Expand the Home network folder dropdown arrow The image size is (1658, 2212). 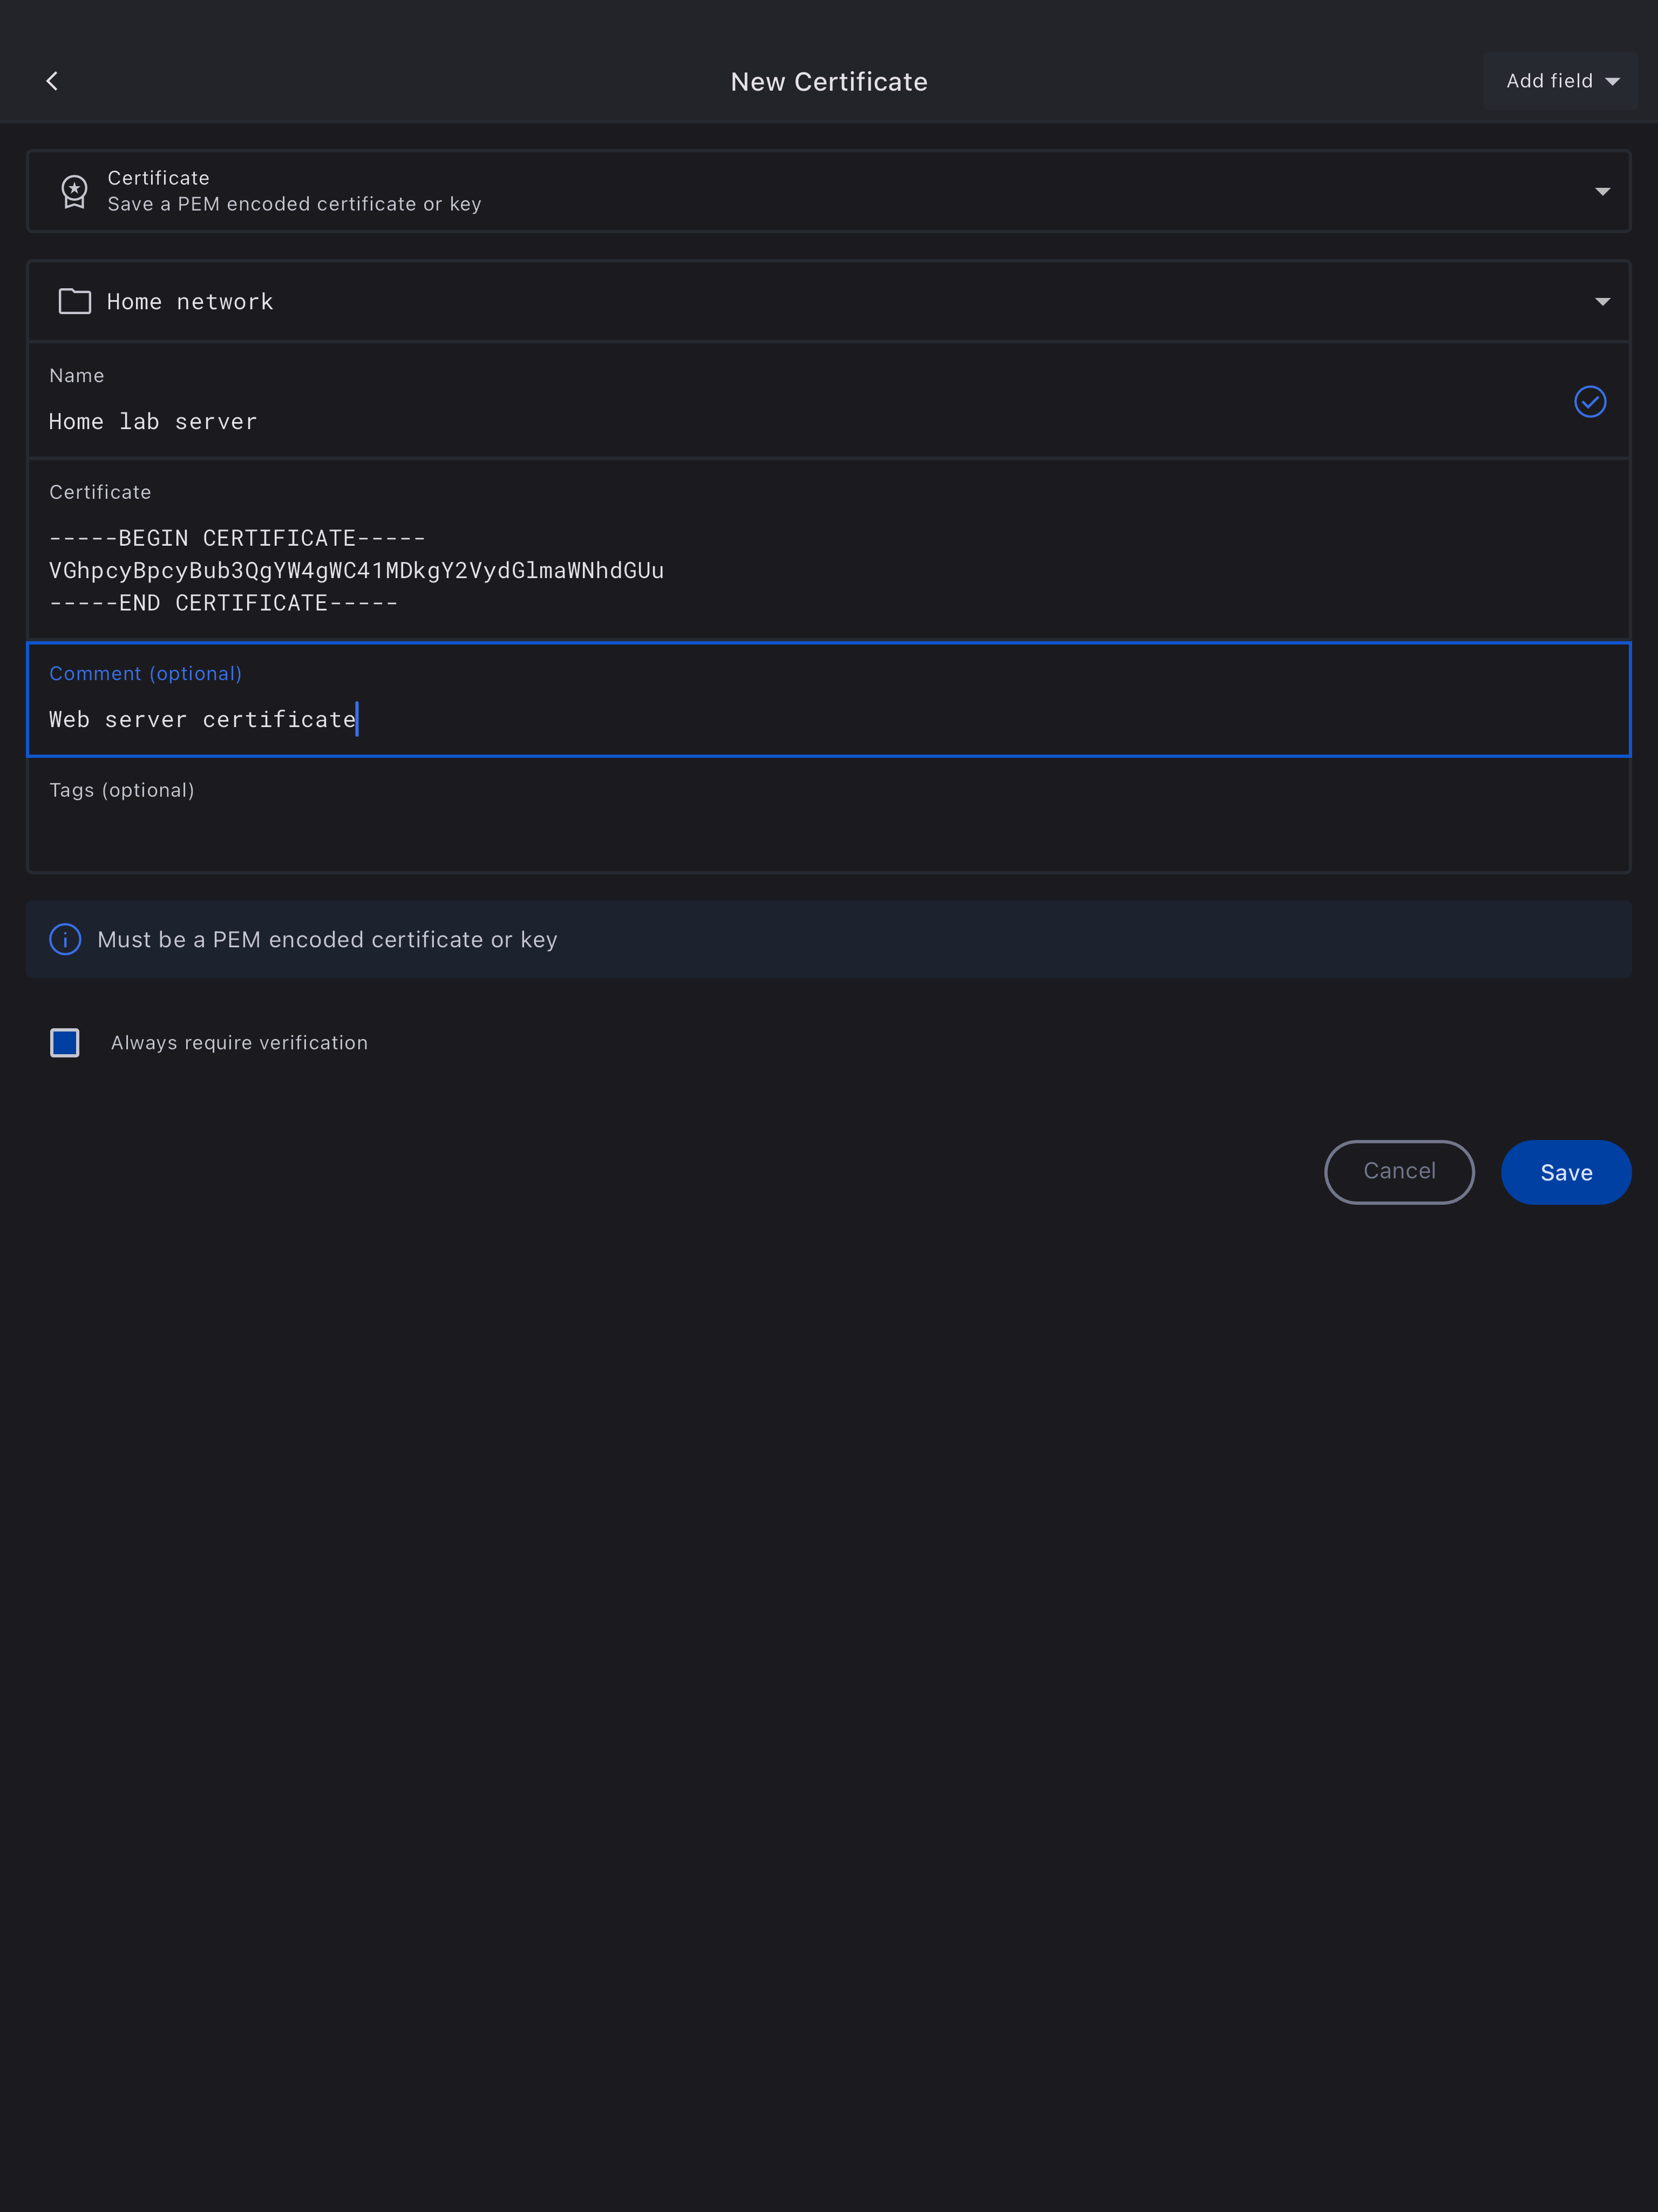click(1602, 301)
